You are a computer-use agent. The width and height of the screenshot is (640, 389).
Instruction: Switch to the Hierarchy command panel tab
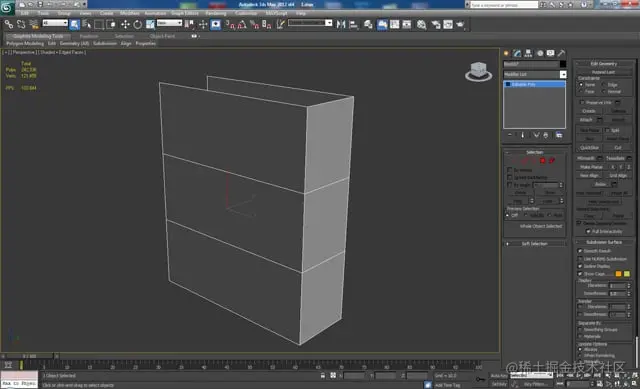point(529,53)
